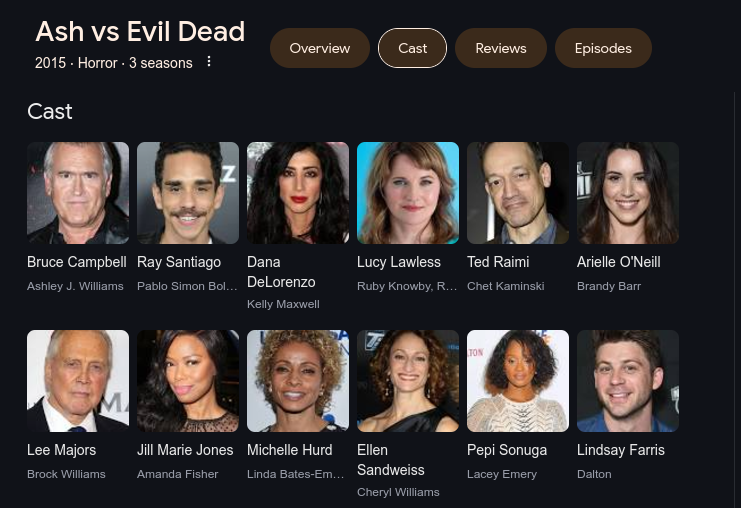This screenshot has width=741, height=508.
Task: Open Ray Santiago's cast thumbnail
Action: point(188,193)
